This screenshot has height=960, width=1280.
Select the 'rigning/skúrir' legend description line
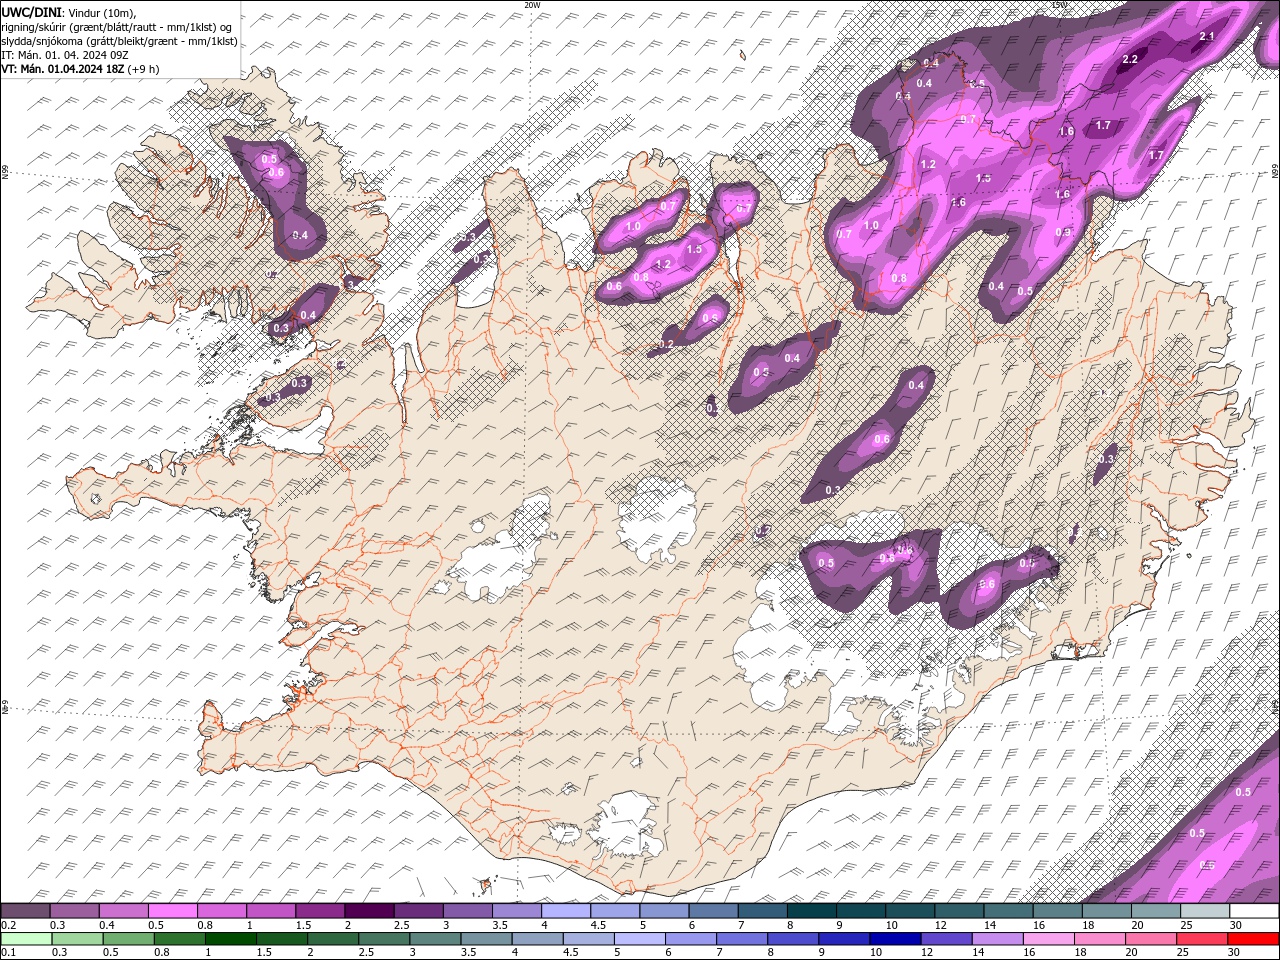pos(117,27)
